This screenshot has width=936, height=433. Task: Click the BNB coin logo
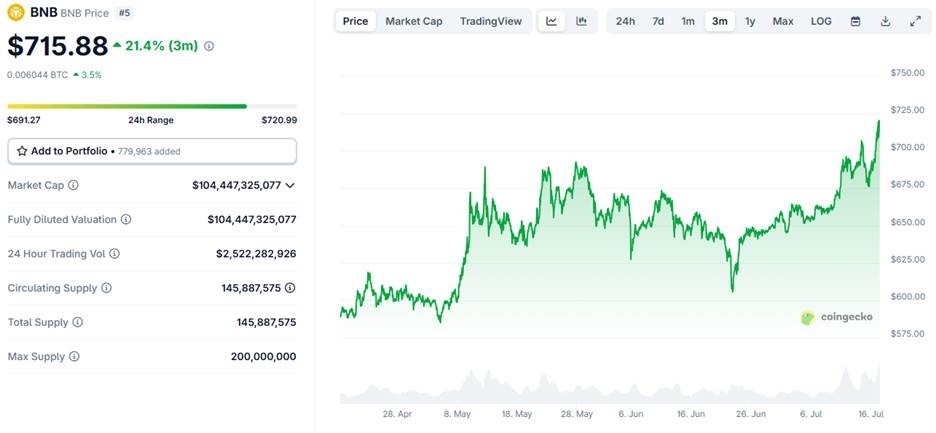[x=16, y=13]
